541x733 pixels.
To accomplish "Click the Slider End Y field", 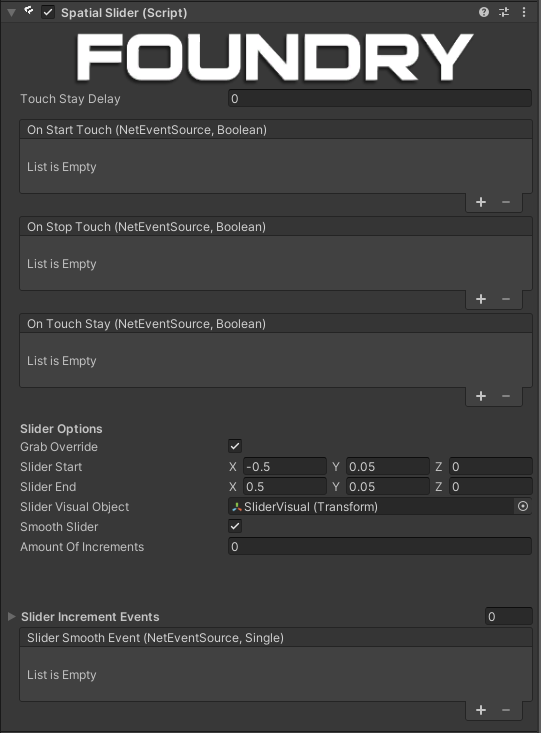I will [x=387, y=487].
